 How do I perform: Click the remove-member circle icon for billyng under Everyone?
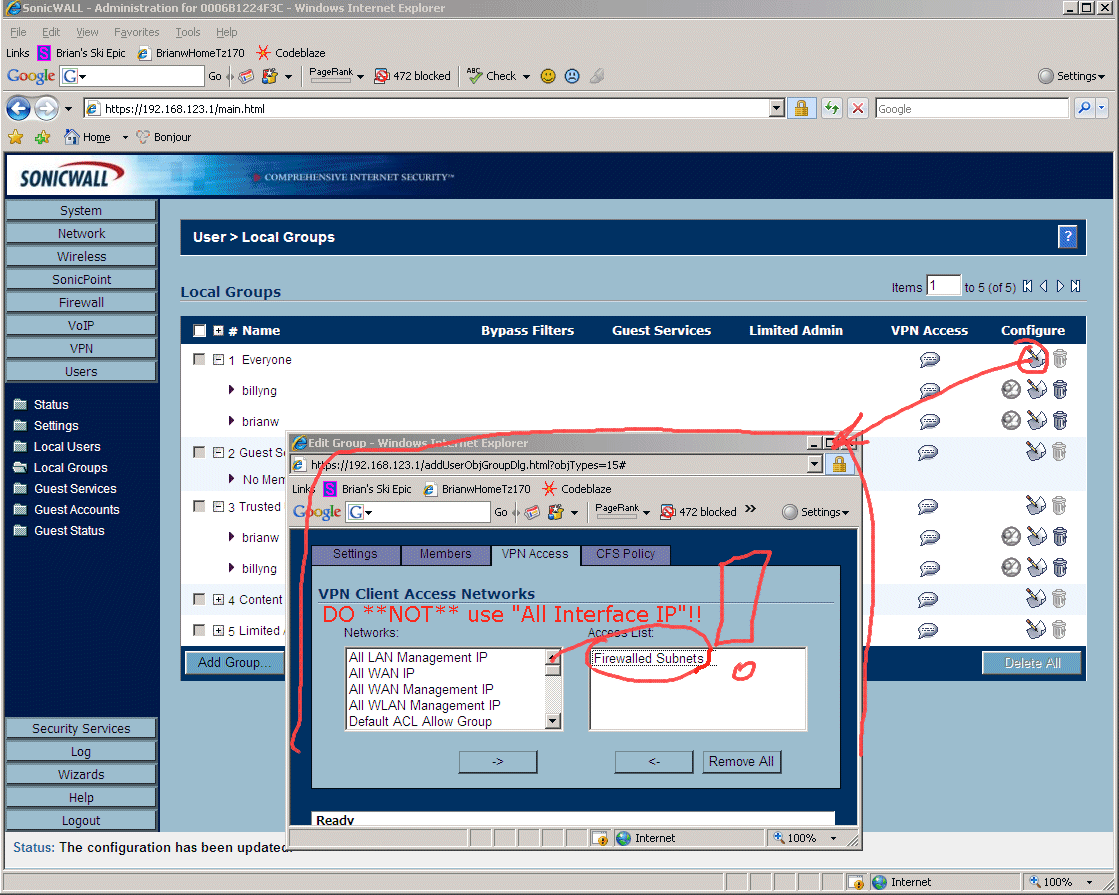(1011, 389)
